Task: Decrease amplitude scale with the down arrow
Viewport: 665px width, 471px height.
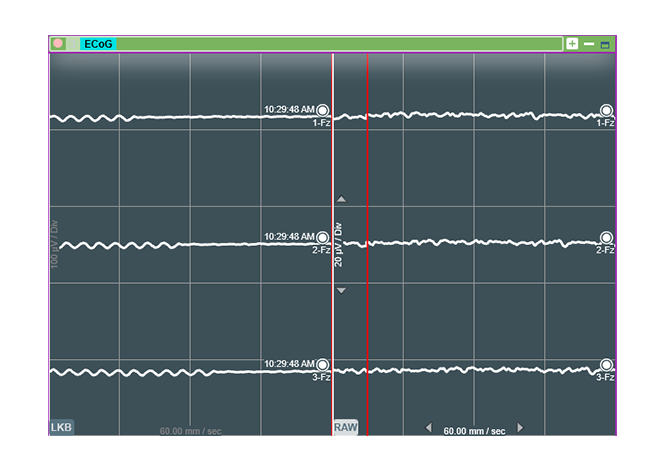Action: coord(341,291)
